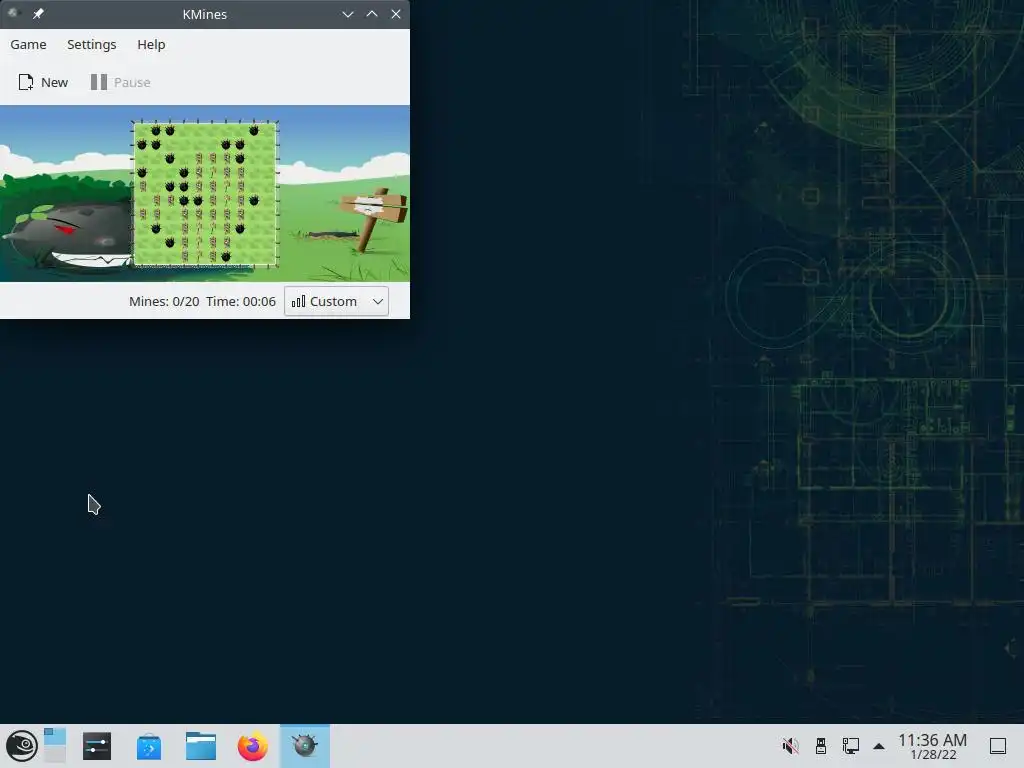This screenshot has width=1024, height=768.
Task: Open Discover software center from taskbar
Action: [x=149, y=746]
